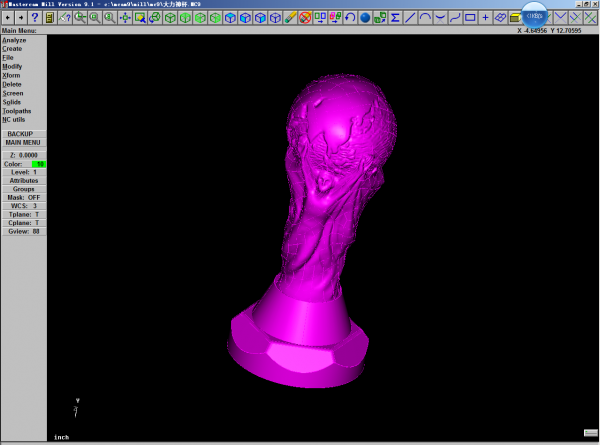The width and height of the screenshot is (600, 445).
Task: Click the Cplane: T button
Action: click(24, 223)
